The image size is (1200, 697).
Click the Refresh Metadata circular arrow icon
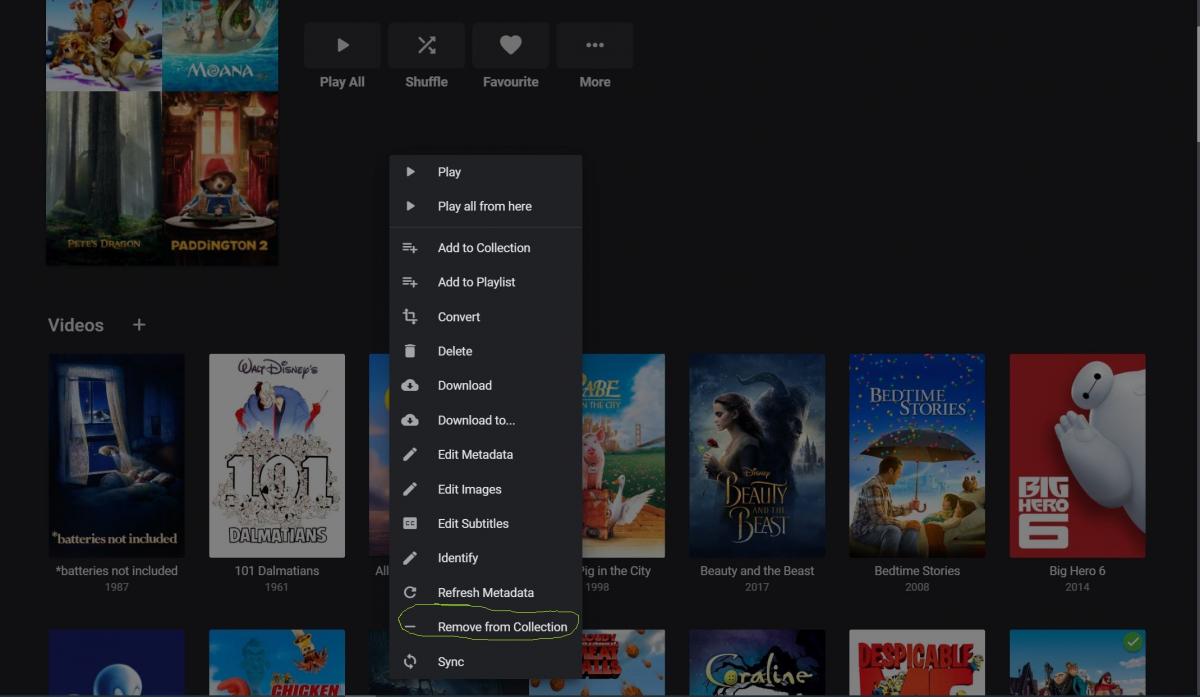pos(410,593)
